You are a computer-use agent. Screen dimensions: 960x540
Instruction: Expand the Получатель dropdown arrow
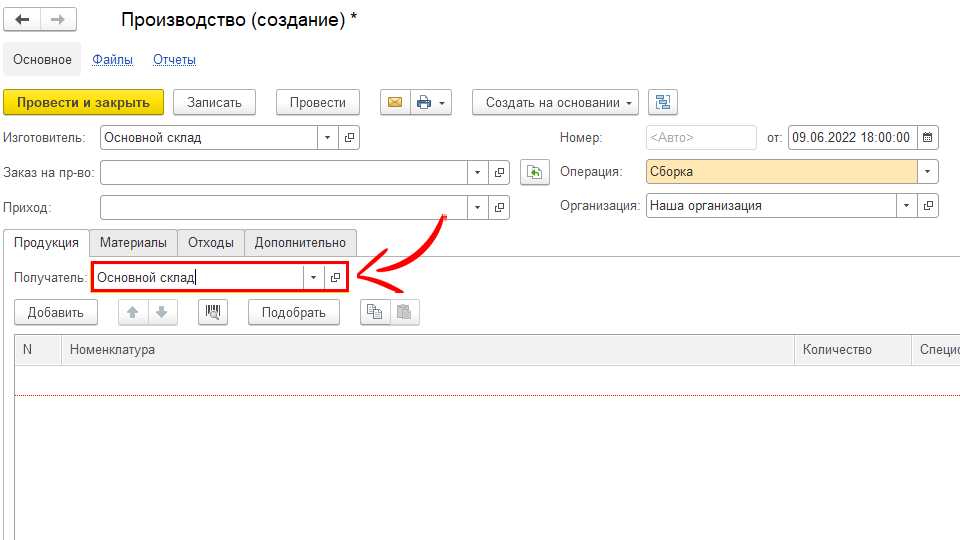314,277
